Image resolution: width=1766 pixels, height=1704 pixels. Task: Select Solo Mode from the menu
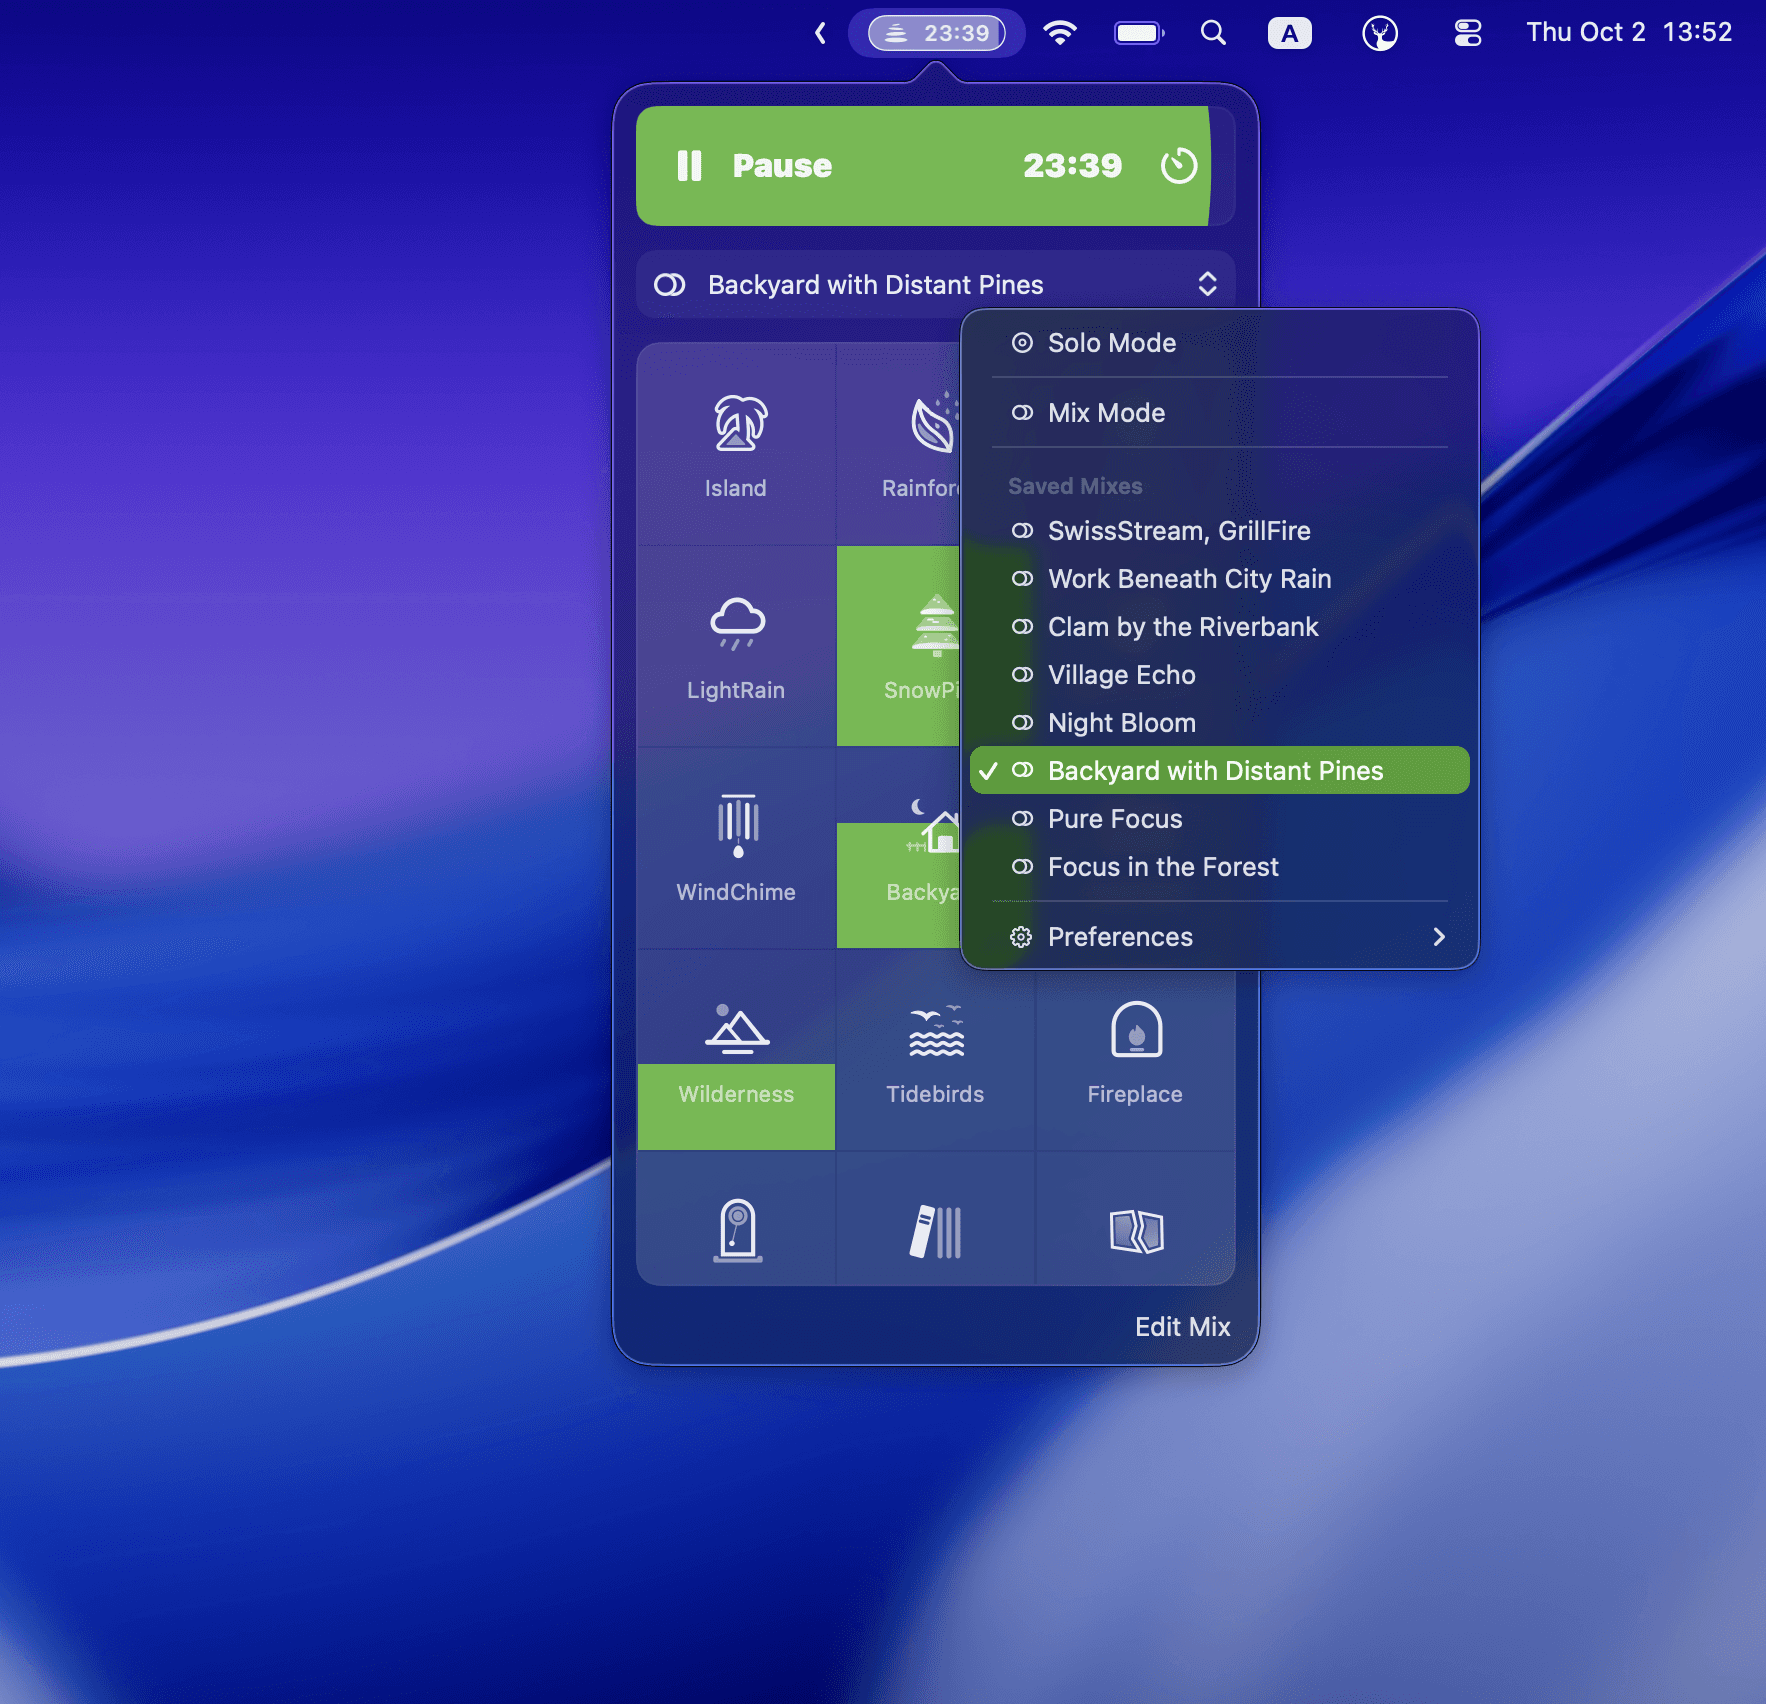[x=1220, y=343]
